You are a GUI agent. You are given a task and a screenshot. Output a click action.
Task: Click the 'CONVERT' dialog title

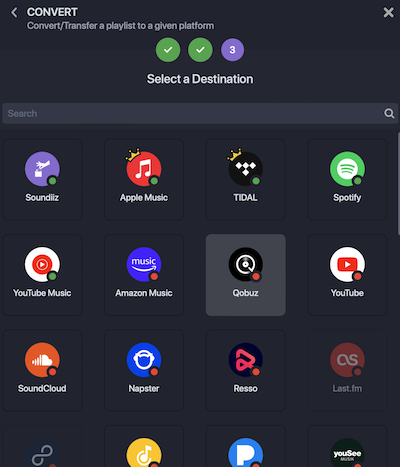52,12
